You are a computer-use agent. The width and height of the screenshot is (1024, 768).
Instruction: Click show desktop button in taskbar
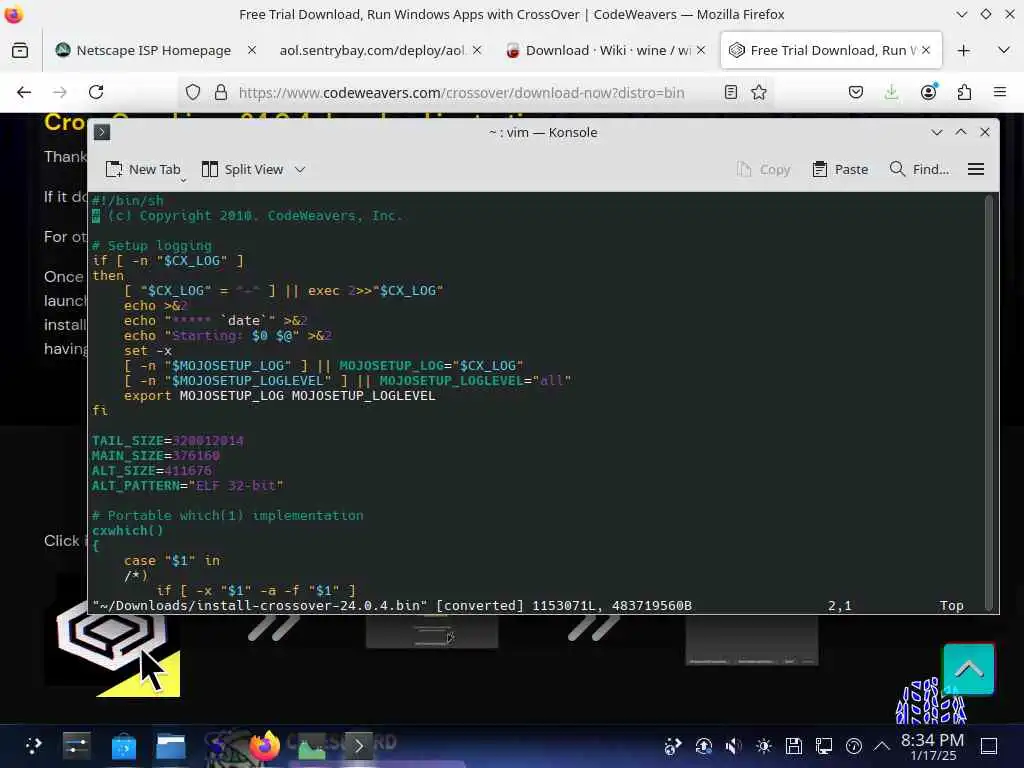pyautogui.click(x=989, y=746)
